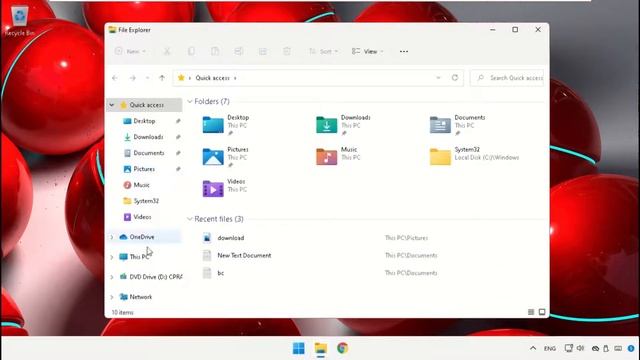The image size is (640, 360).
Task: Expand the Network tree node
Action: tap(112, 297)
